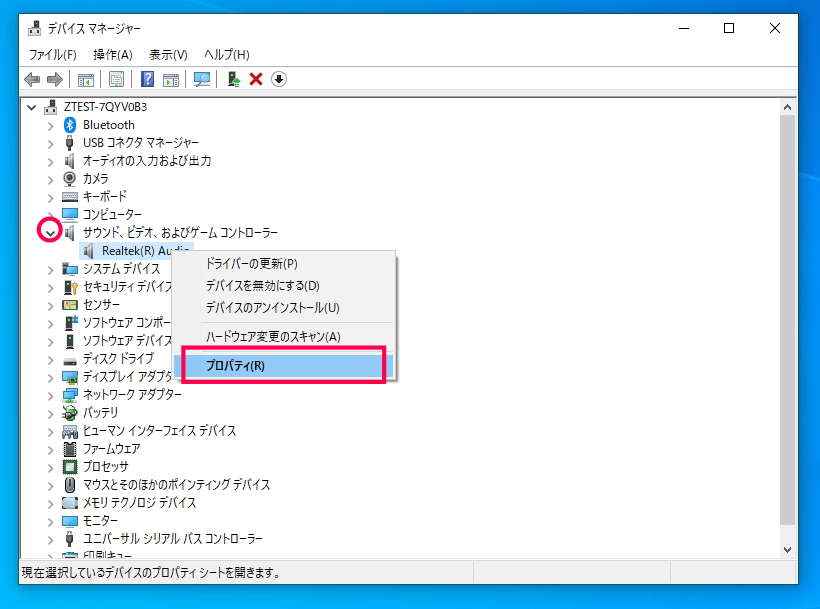
Task: Click the keyboard icon beside キーボード
Action: tap(70, 197)
